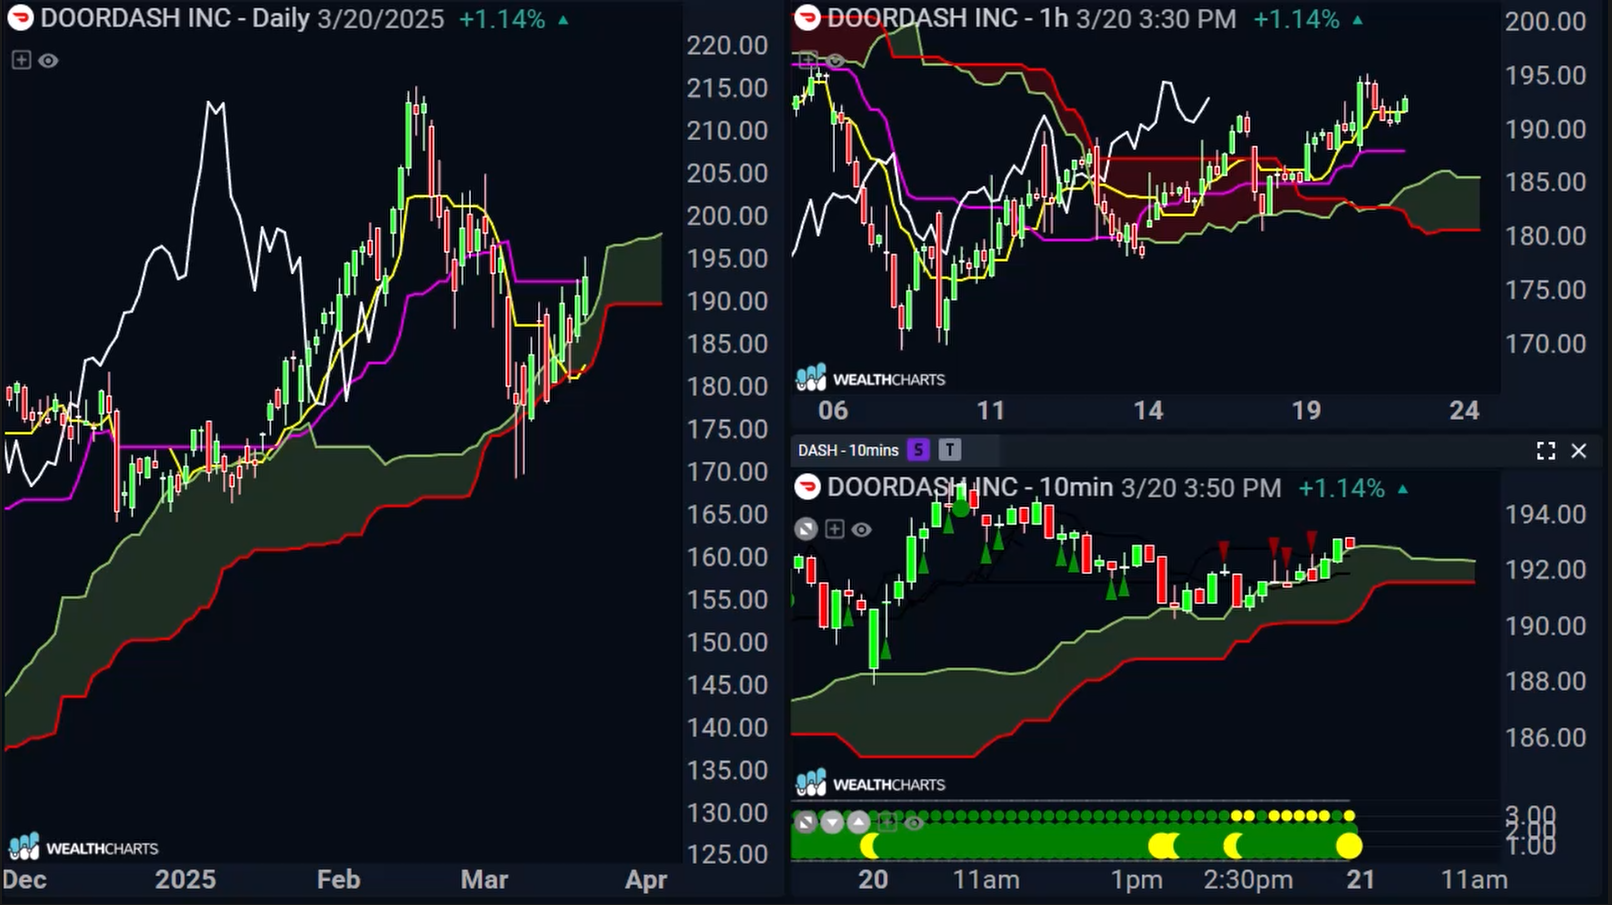Click the +1.14% change on the 1h chart

(x=1296, y=19)
